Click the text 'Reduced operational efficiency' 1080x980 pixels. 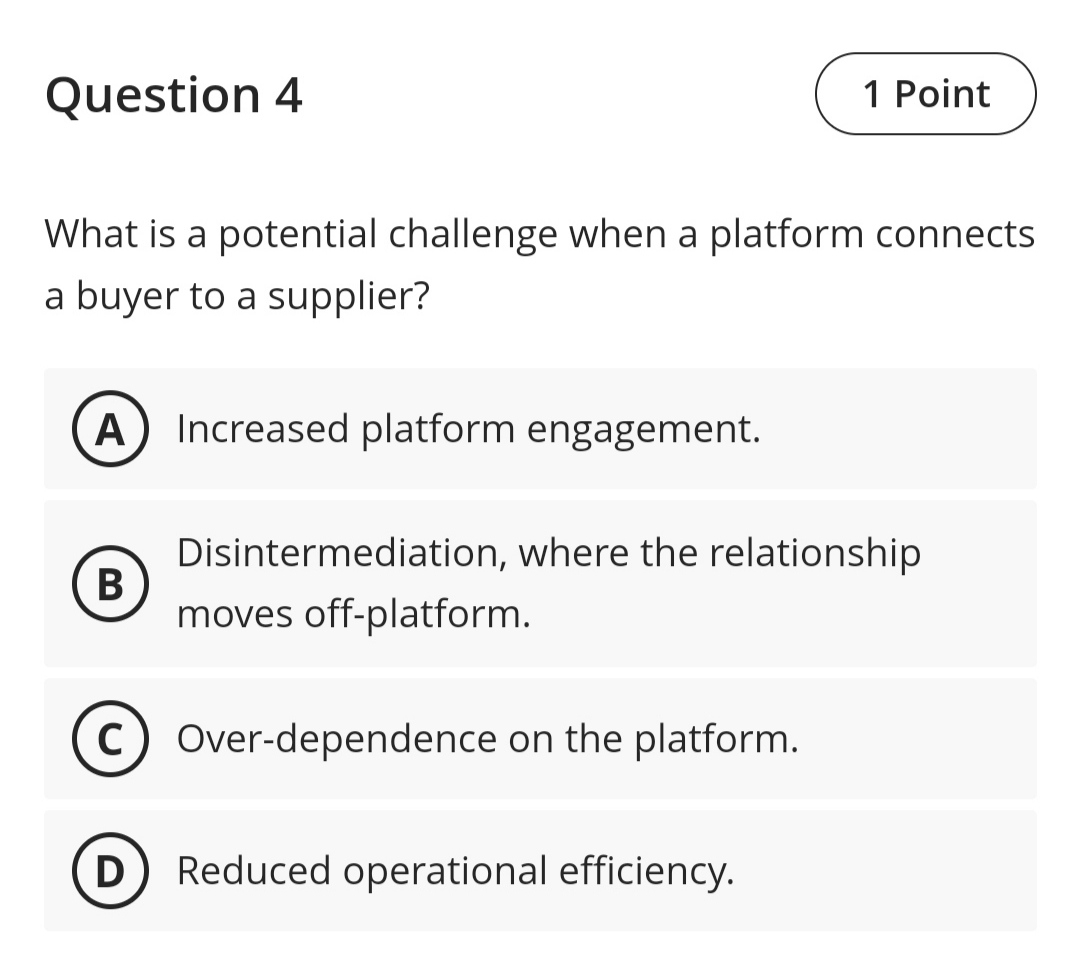click(x=456, y=870)
